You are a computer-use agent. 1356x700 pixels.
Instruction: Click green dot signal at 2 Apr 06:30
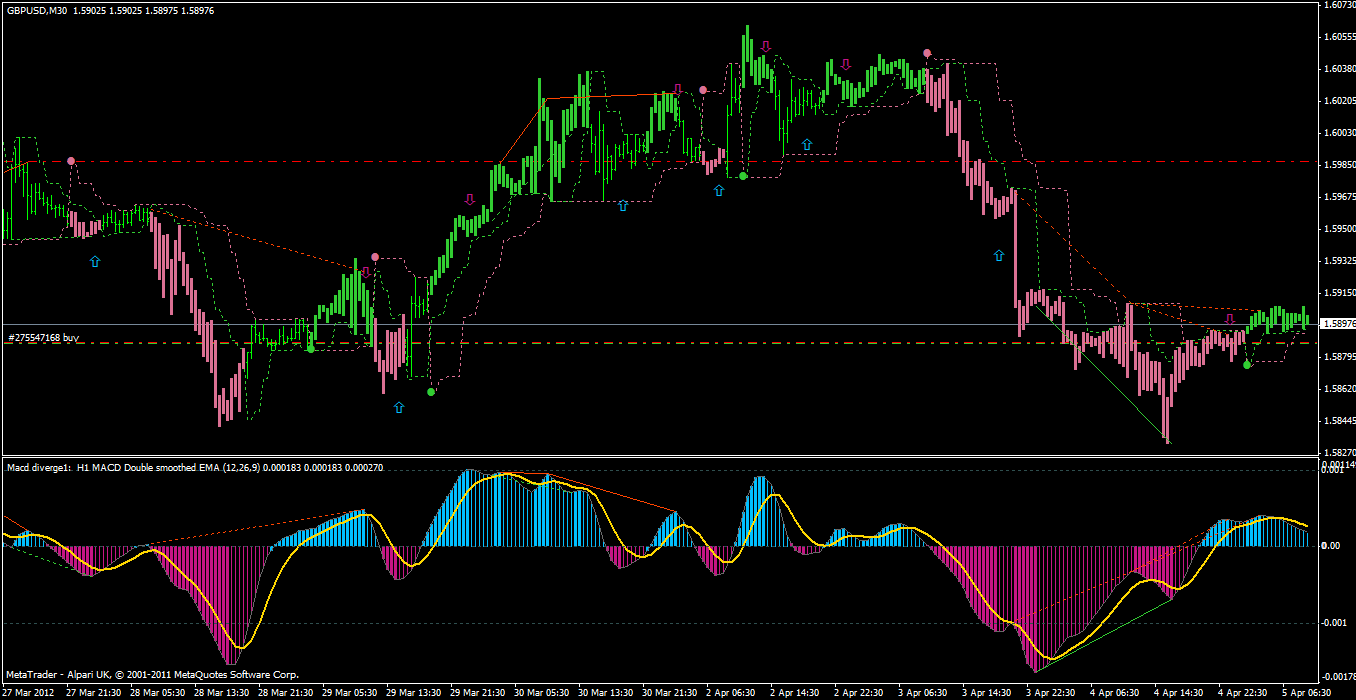743,176
